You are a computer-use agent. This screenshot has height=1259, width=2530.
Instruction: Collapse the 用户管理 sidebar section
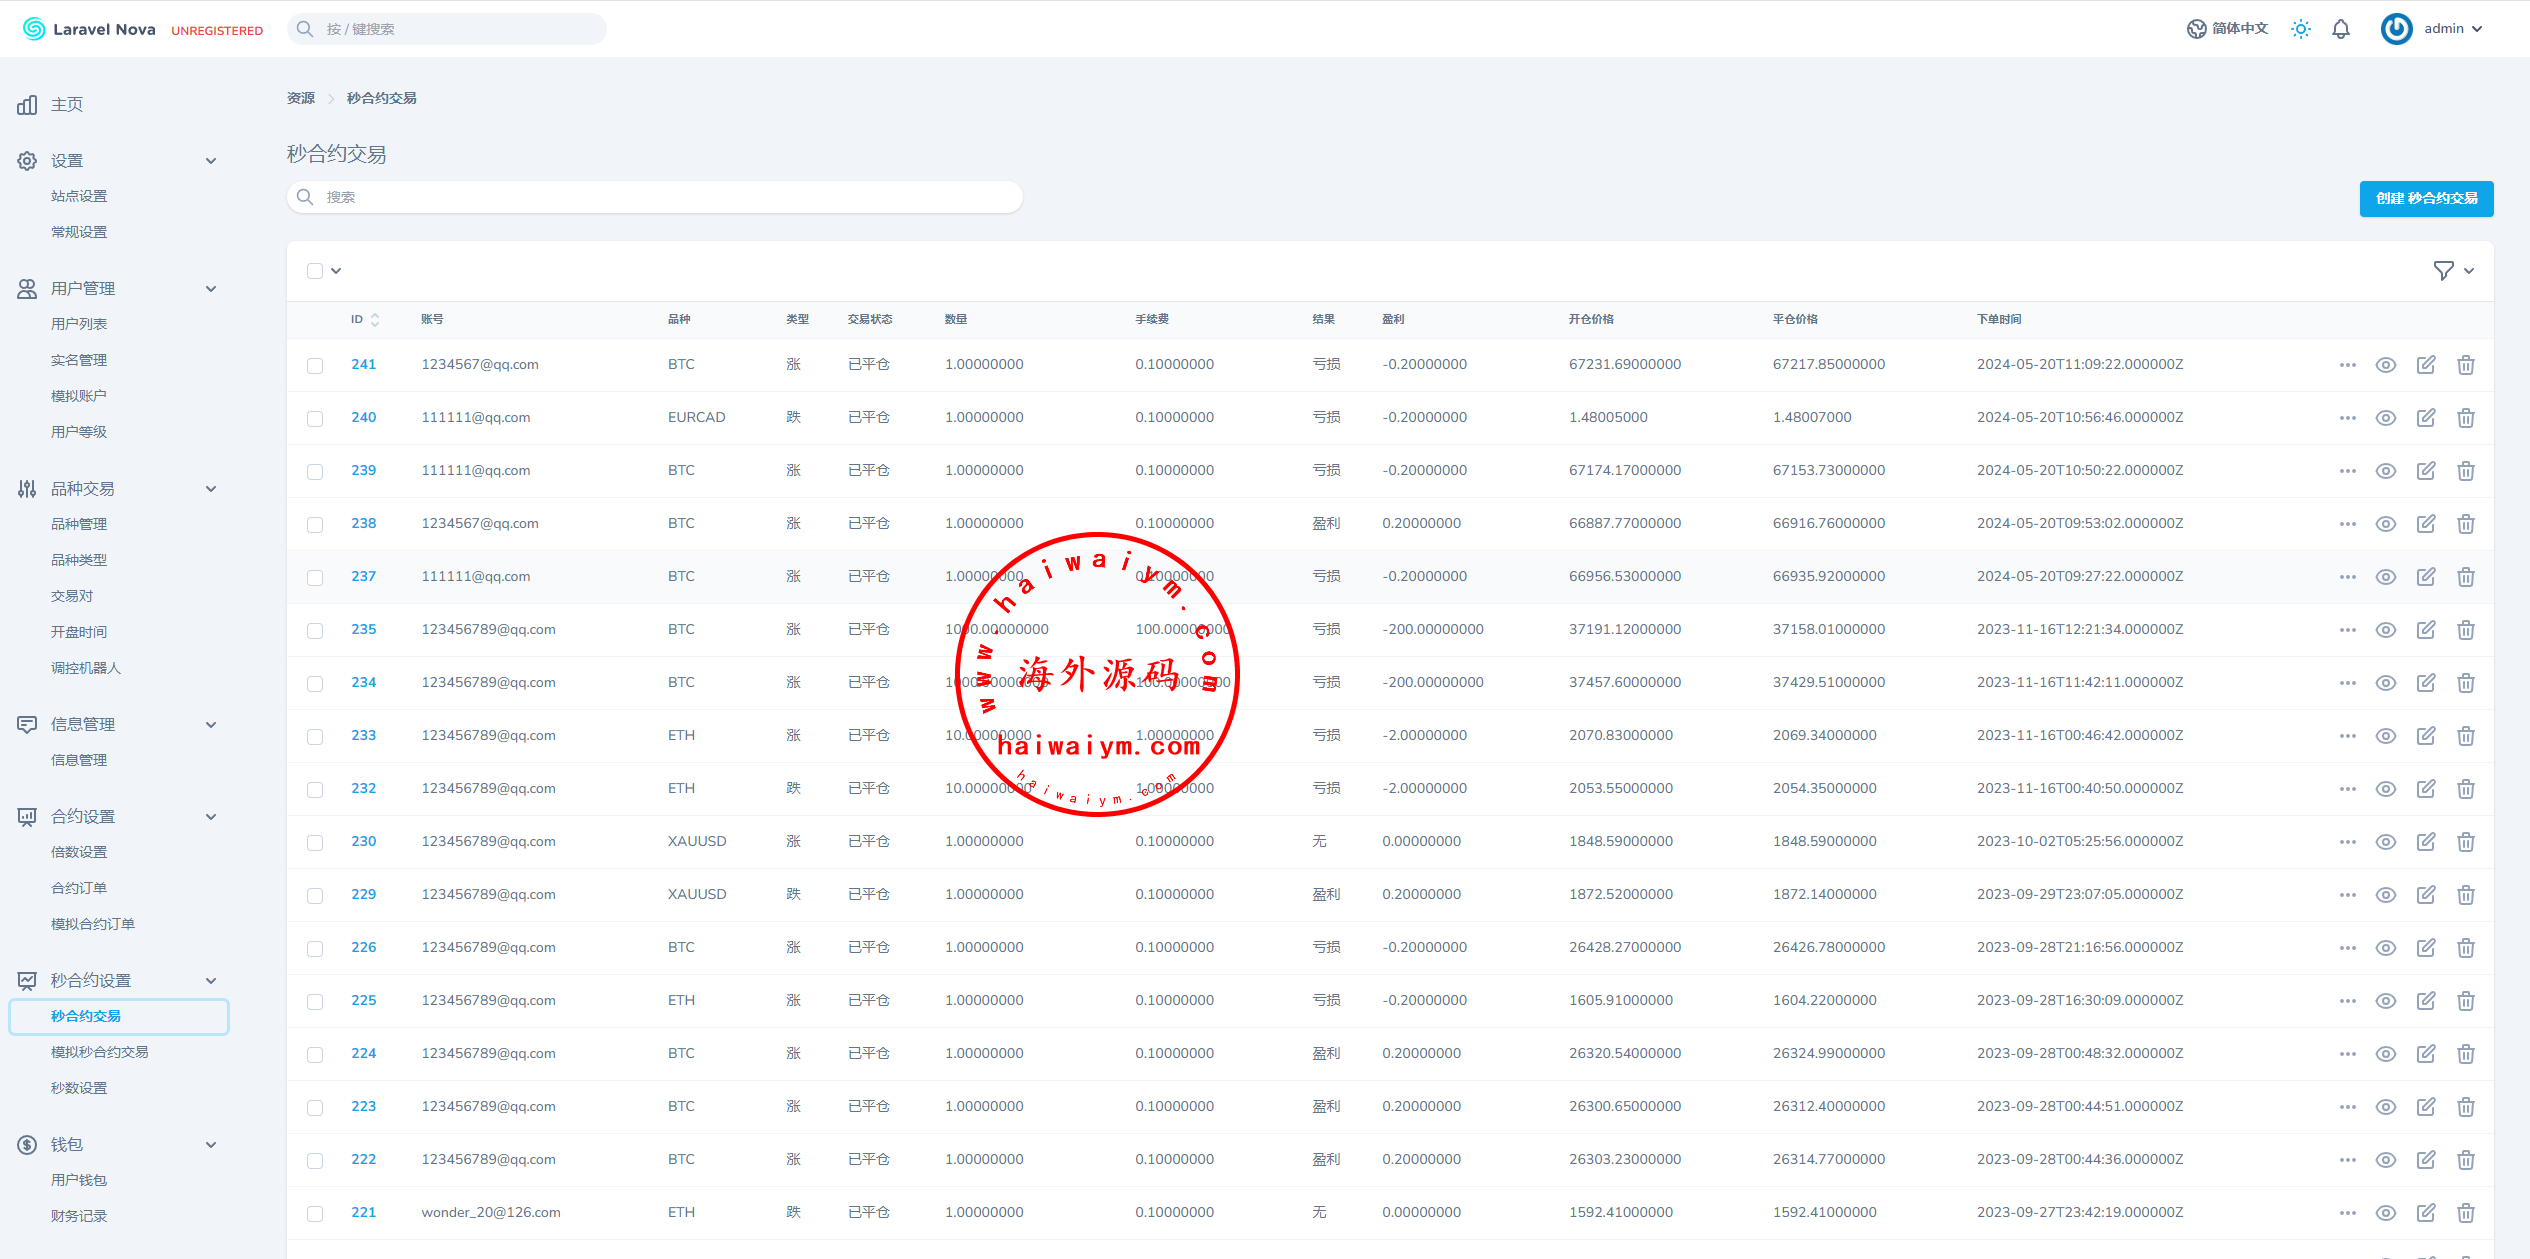[211, 289]
